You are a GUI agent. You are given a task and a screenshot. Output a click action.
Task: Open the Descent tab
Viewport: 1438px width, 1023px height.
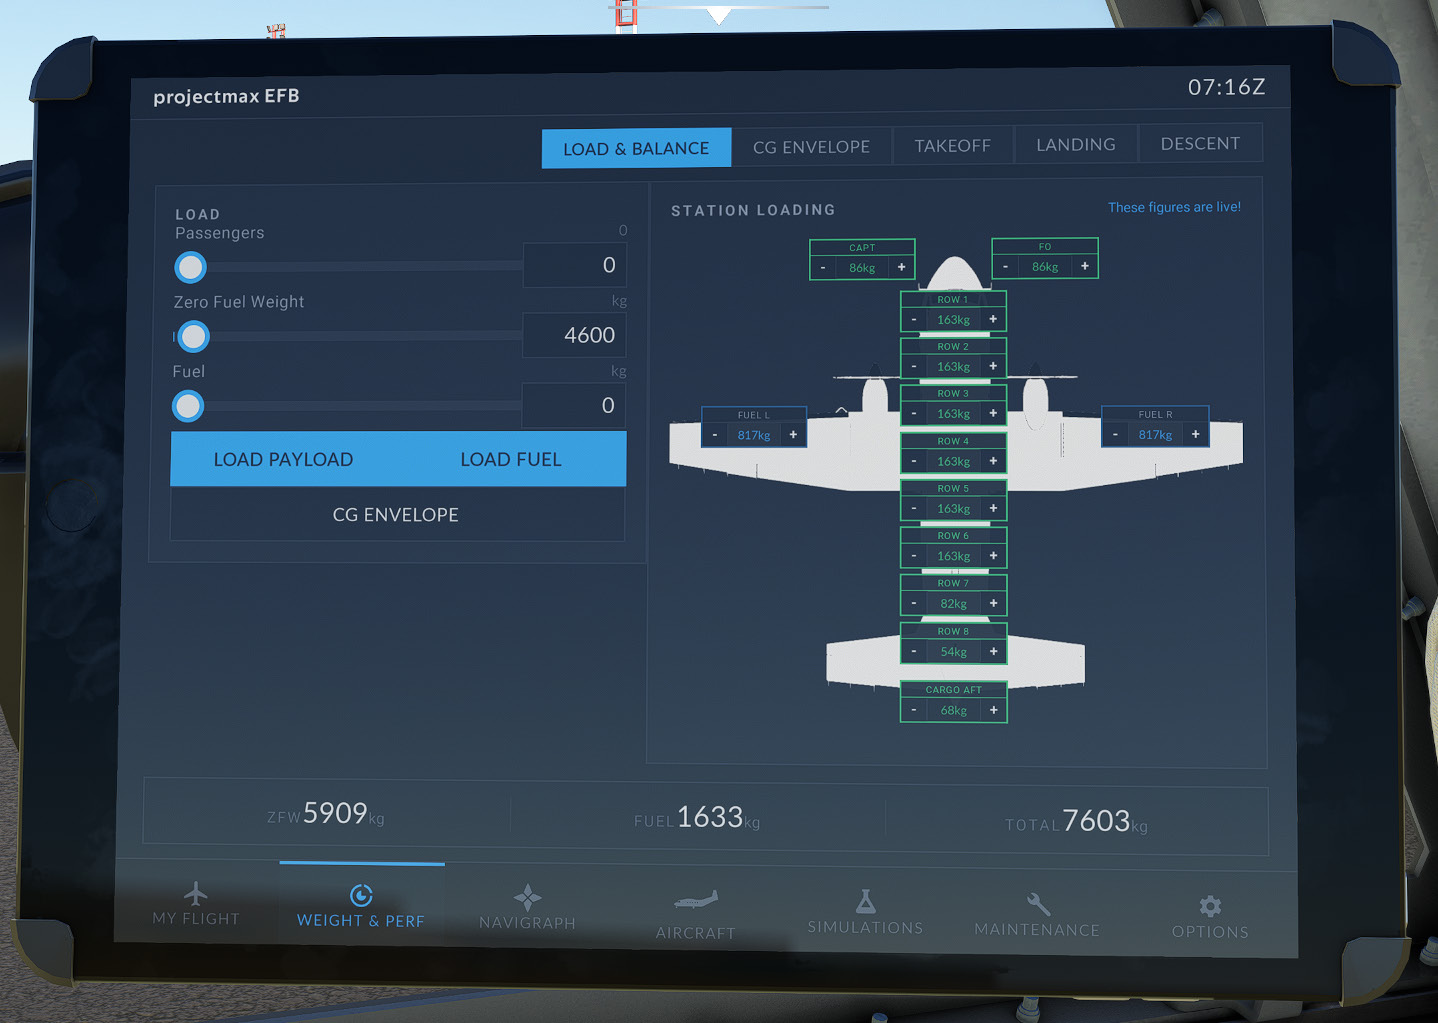click(x=1200, y=143)
